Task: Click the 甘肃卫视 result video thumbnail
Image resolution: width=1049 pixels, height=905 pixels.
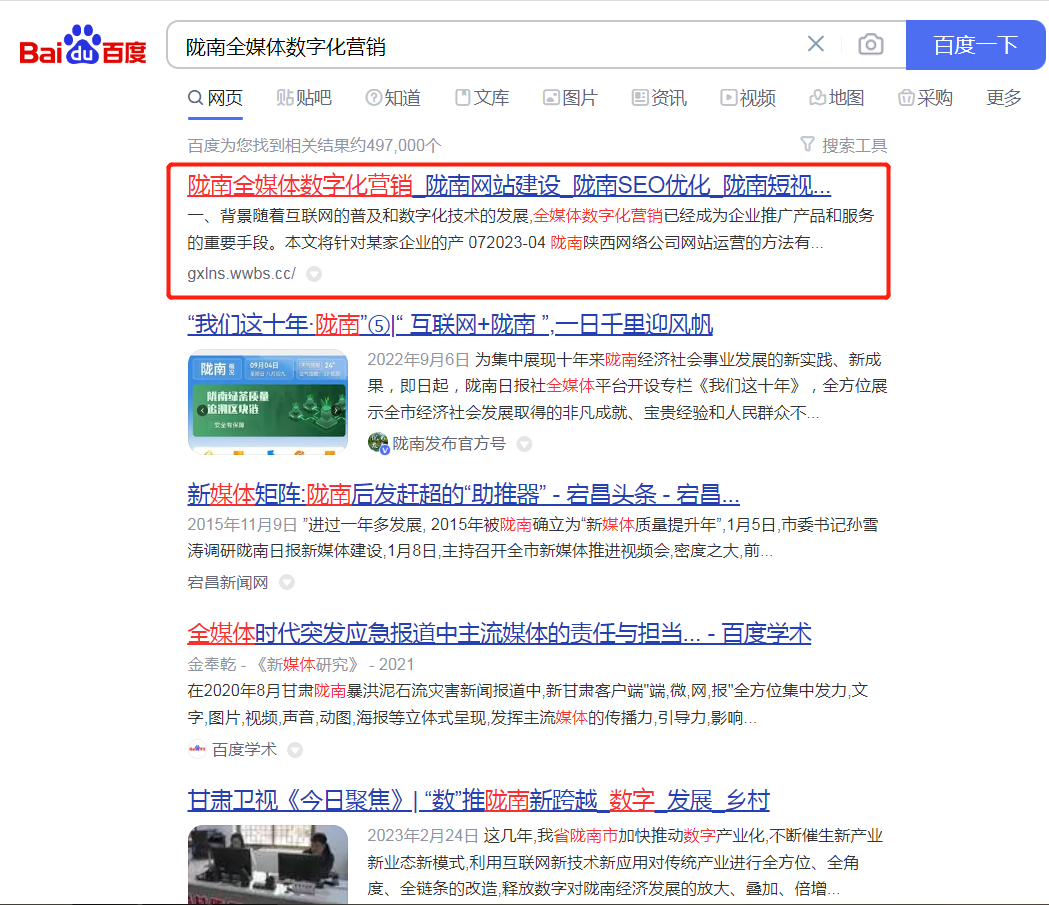Action: pyautogui.click(x=268, y=865)
